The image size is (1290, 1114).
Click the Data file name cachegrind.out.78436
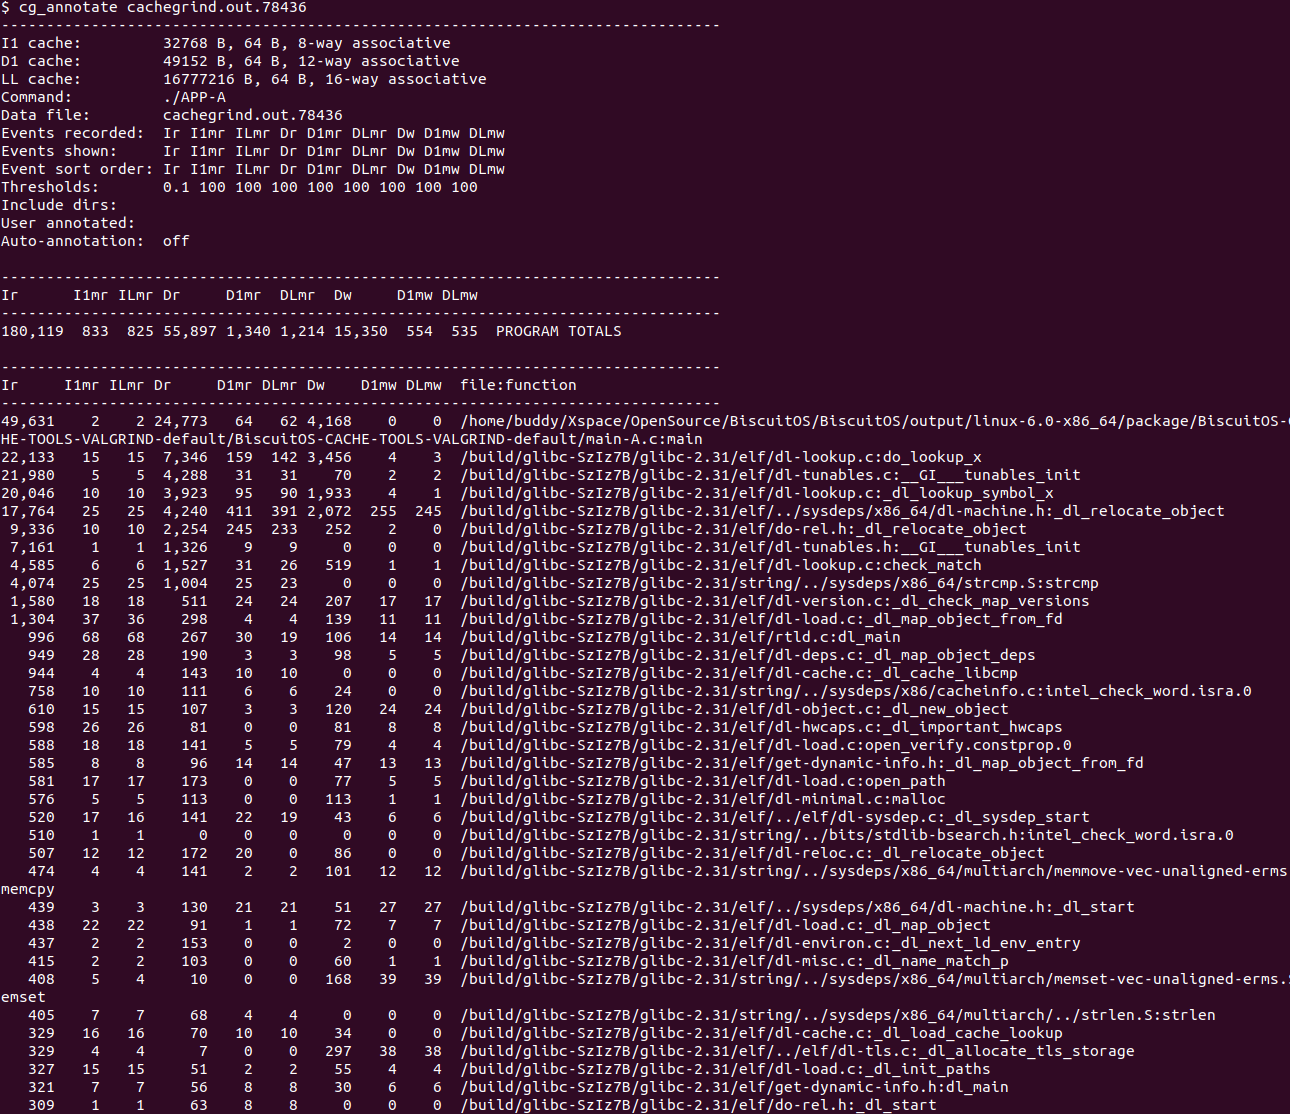(x=252, y=115)
